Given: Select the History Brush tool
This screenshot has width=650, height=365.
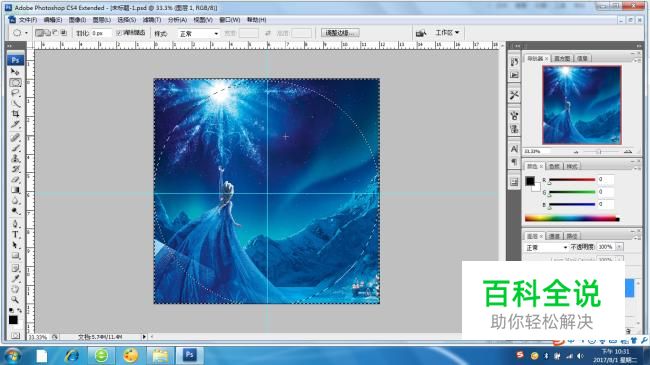Looking at the screenshot, I should (x=15, y=169).
